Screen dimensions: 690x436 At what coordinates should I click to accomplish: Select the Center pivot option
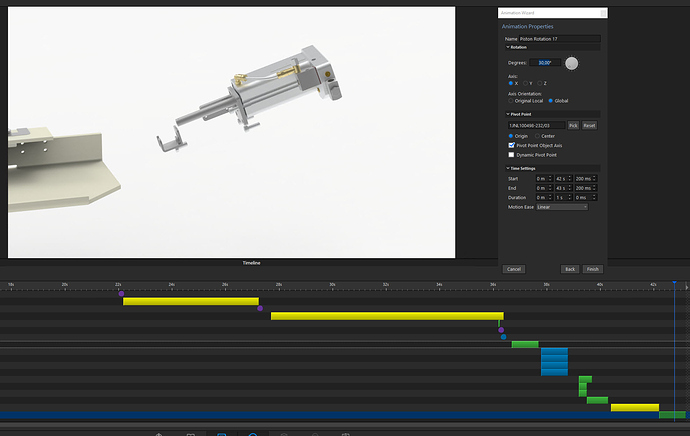(x=537, y=136)
